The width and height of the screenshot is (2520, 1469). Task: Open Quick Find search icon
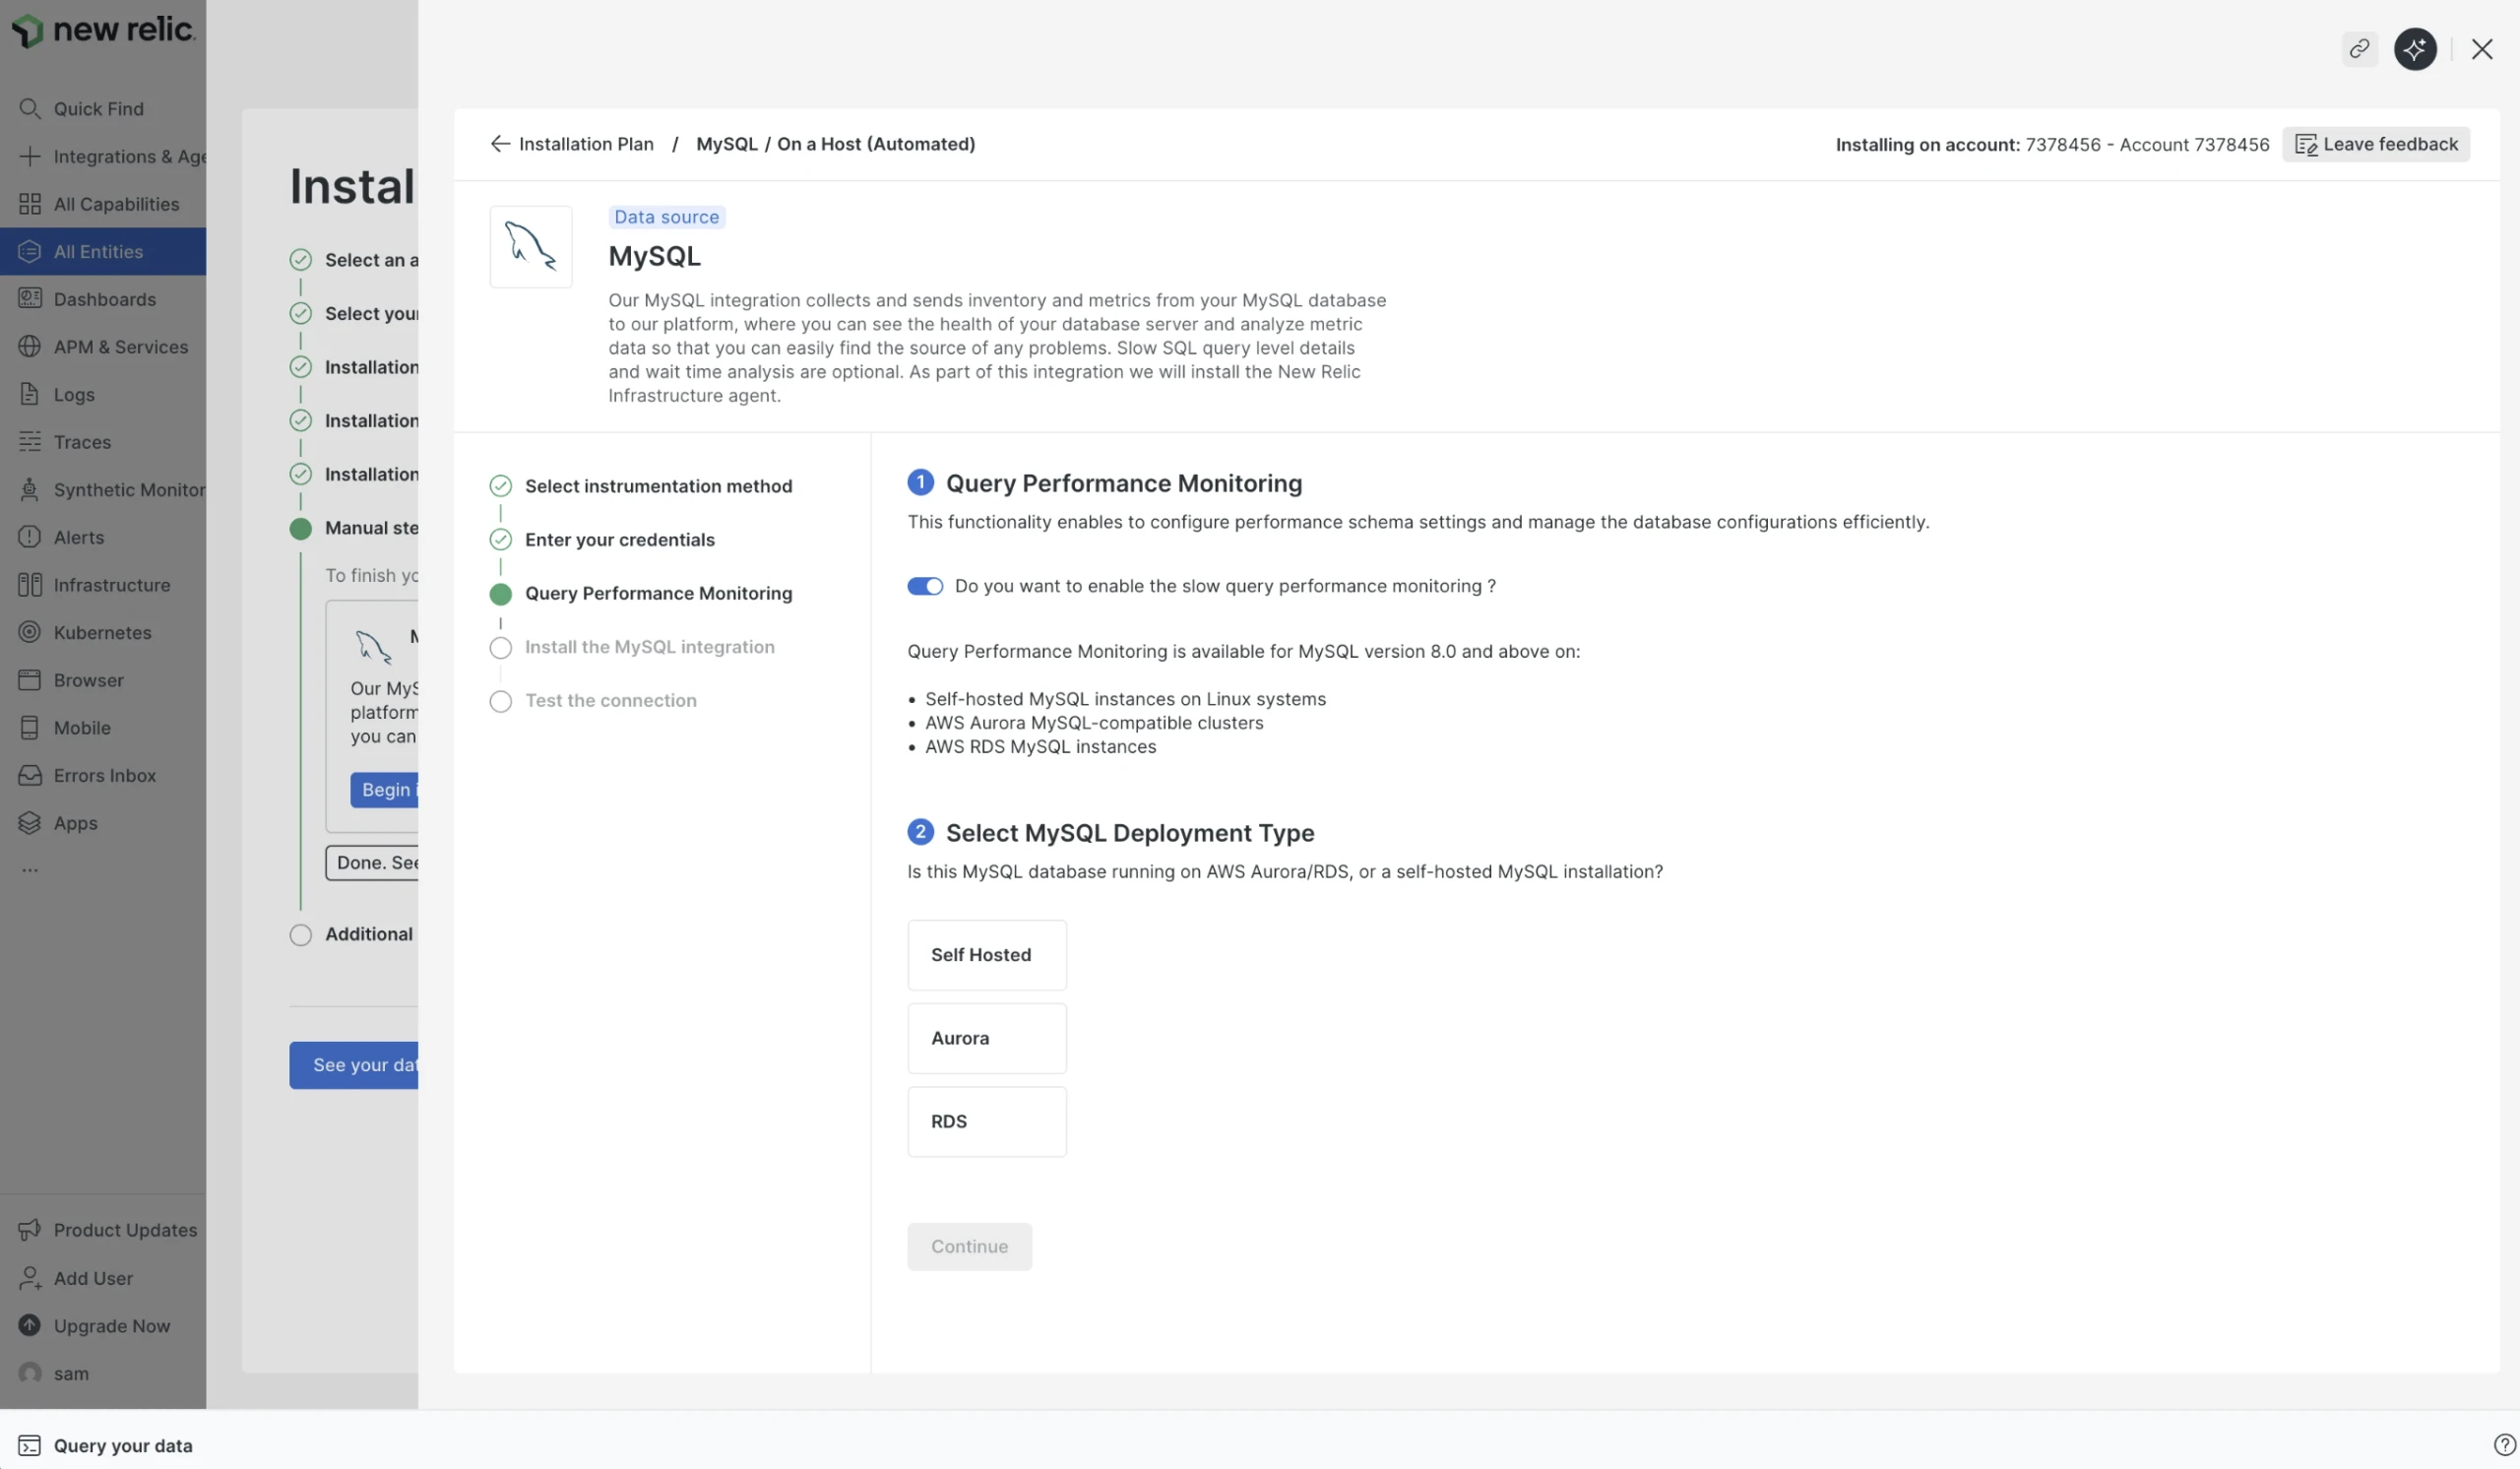click(30, 108)
